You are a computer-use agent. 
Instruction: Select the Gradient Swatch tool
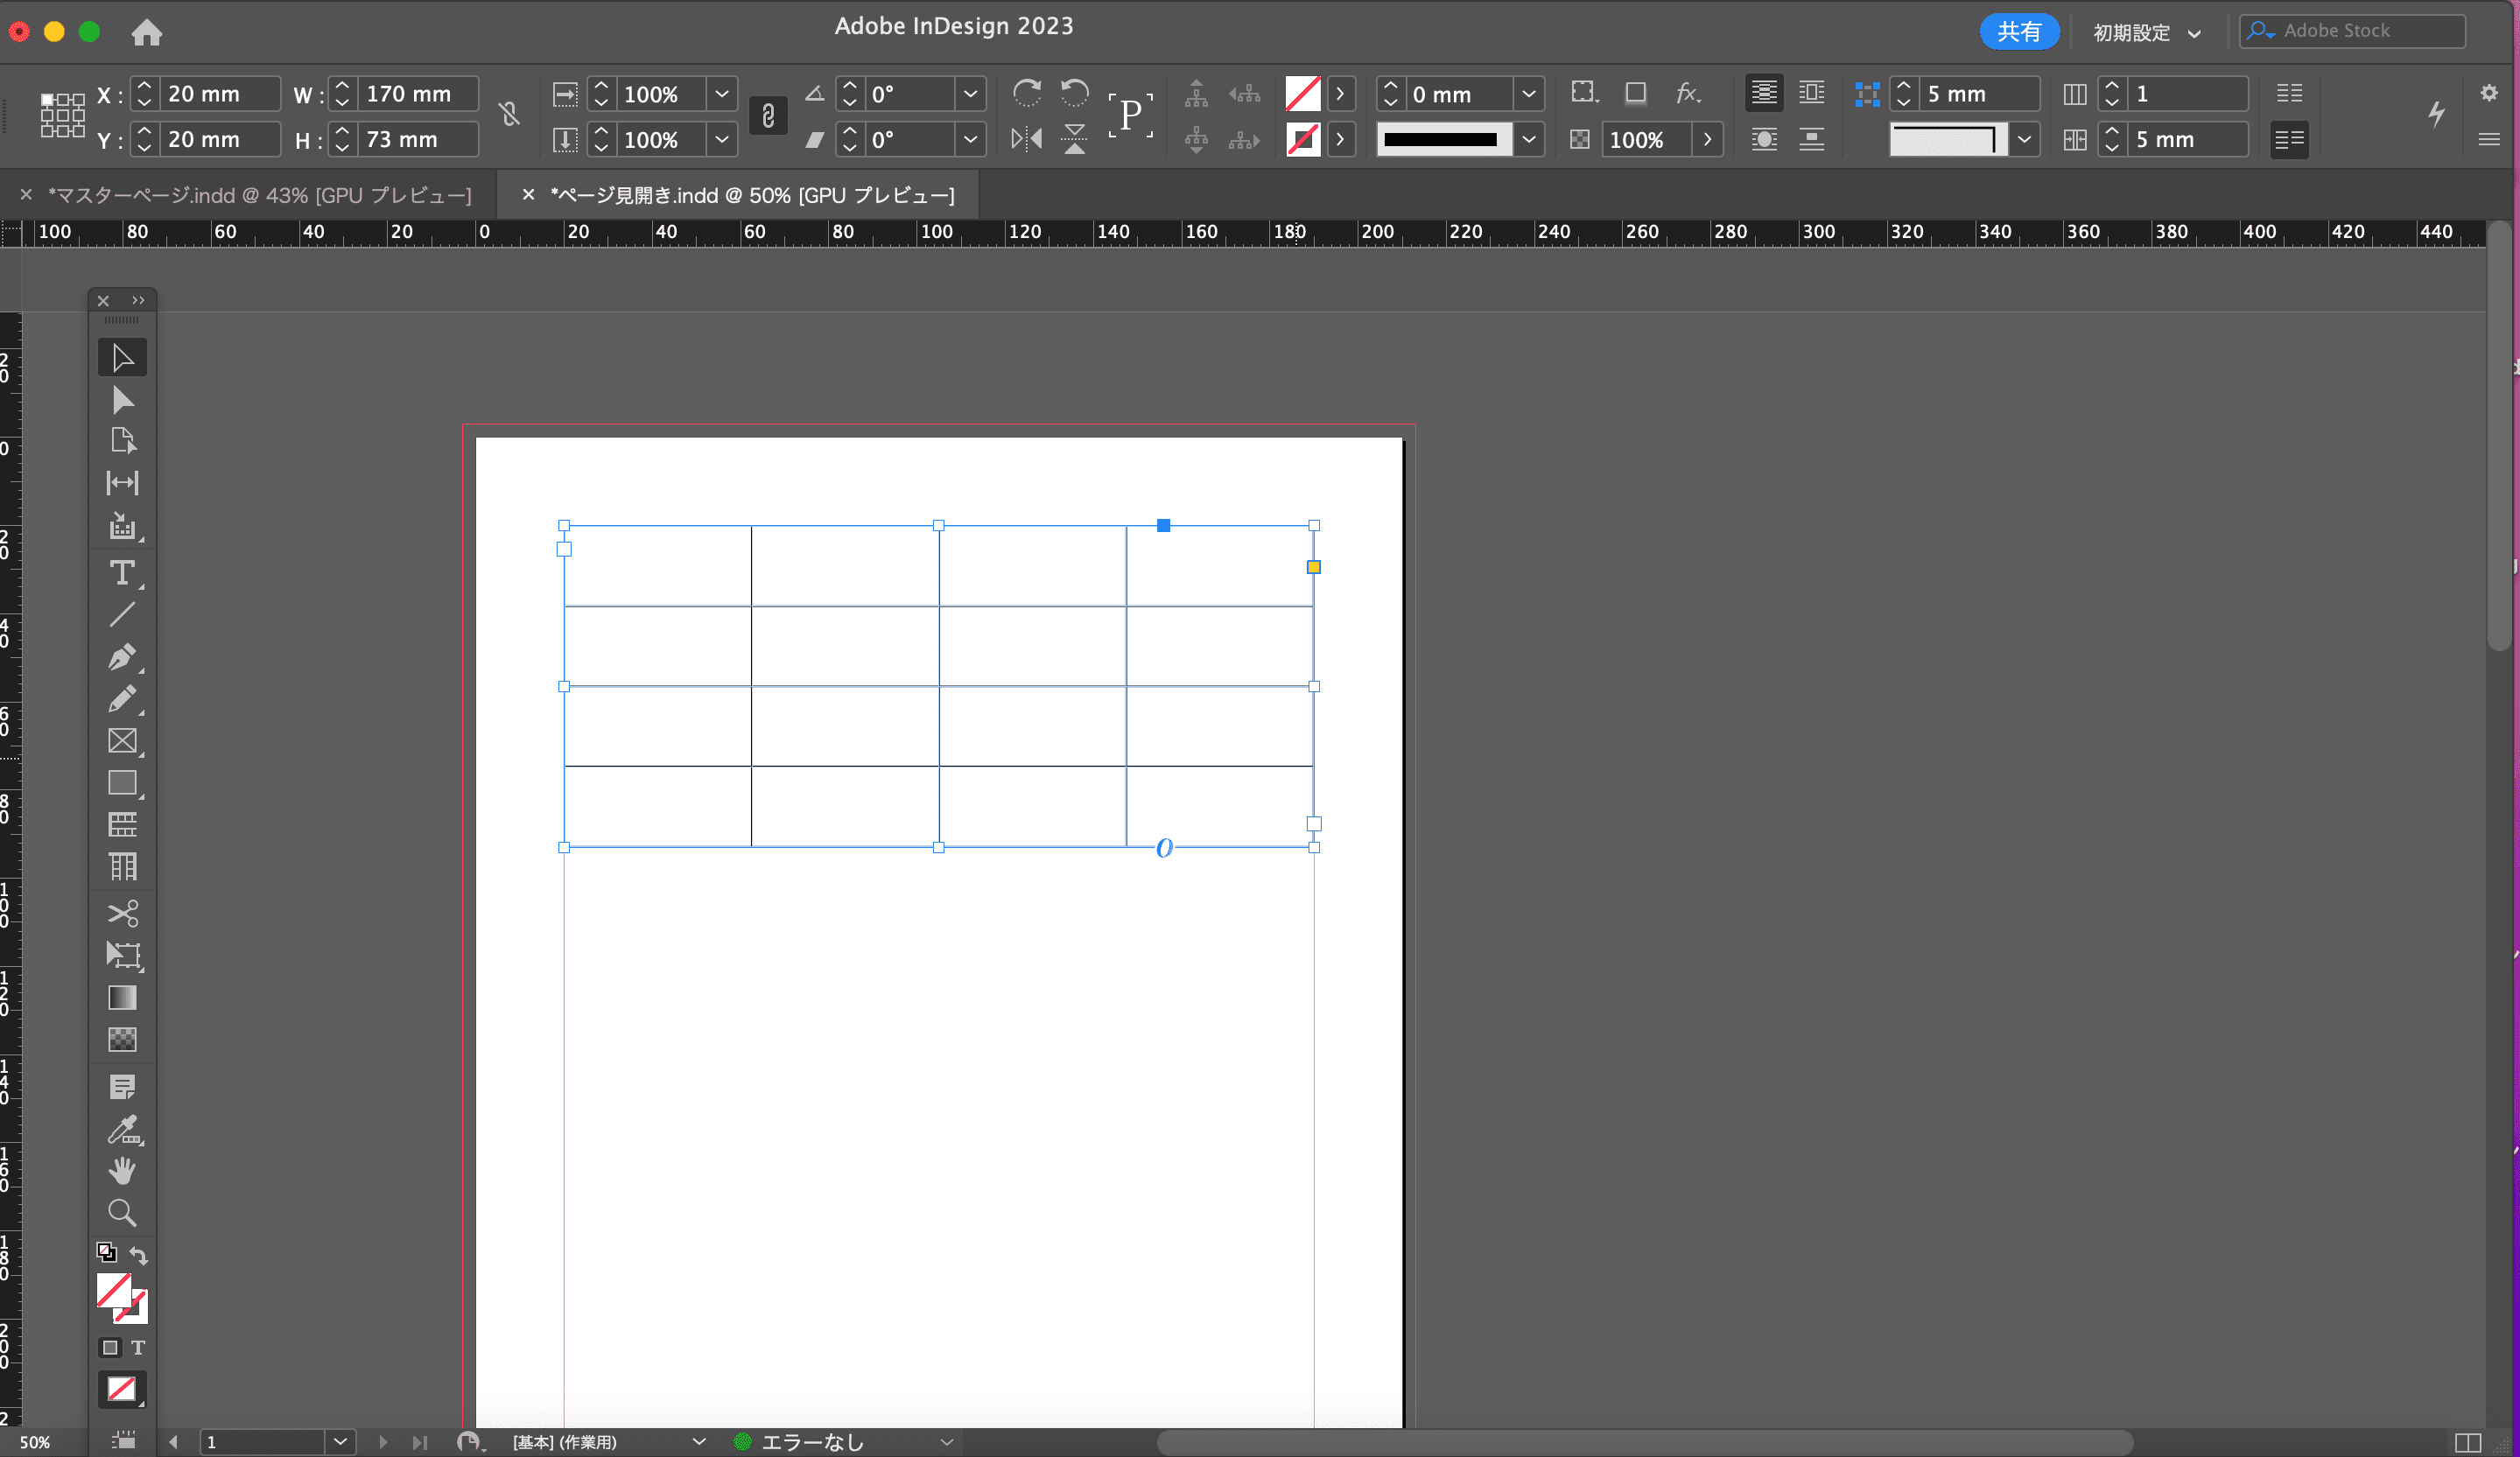(x=122, y=998)
